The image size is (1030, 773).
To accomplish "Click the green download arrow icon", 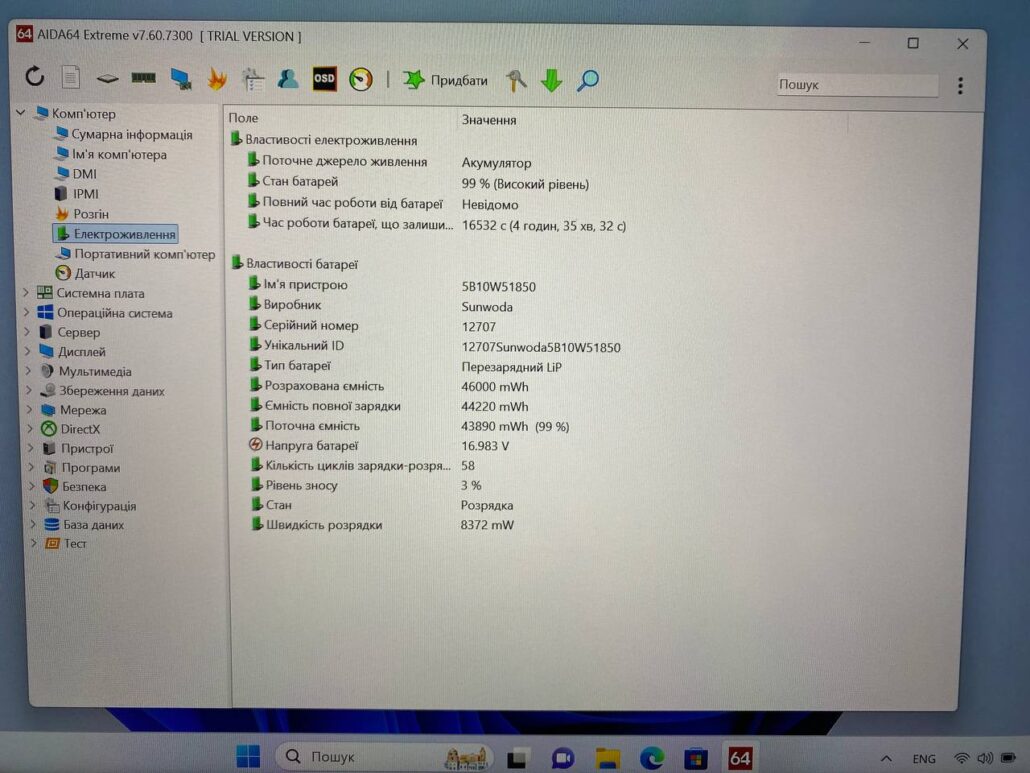I will click(551, 80).
